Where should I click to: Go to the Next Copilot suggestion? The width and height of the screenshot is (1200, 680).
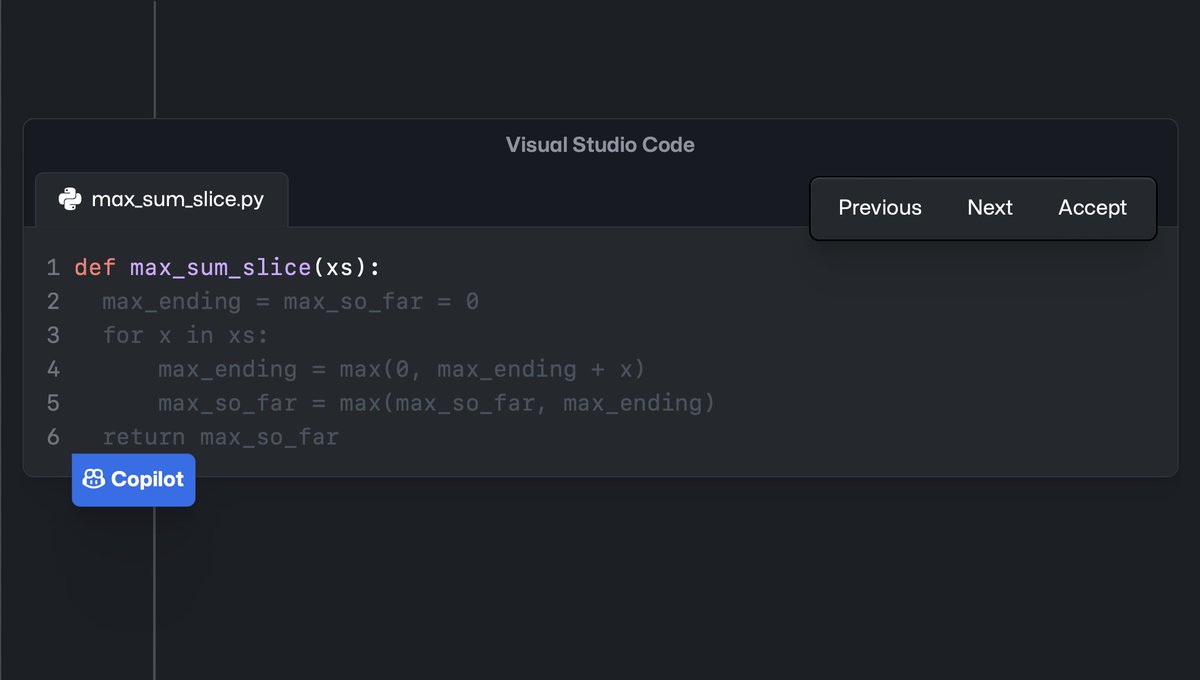(990, 208)
